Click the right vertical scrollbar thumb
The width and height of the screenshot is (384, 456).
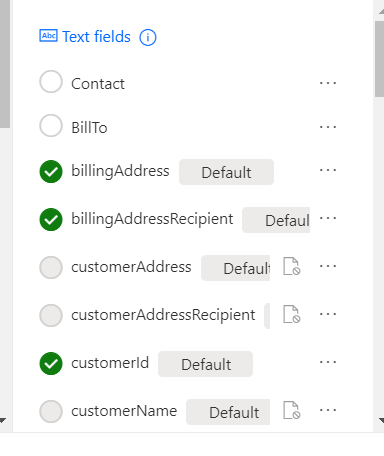pyautogui.click(x=379, y=59)
